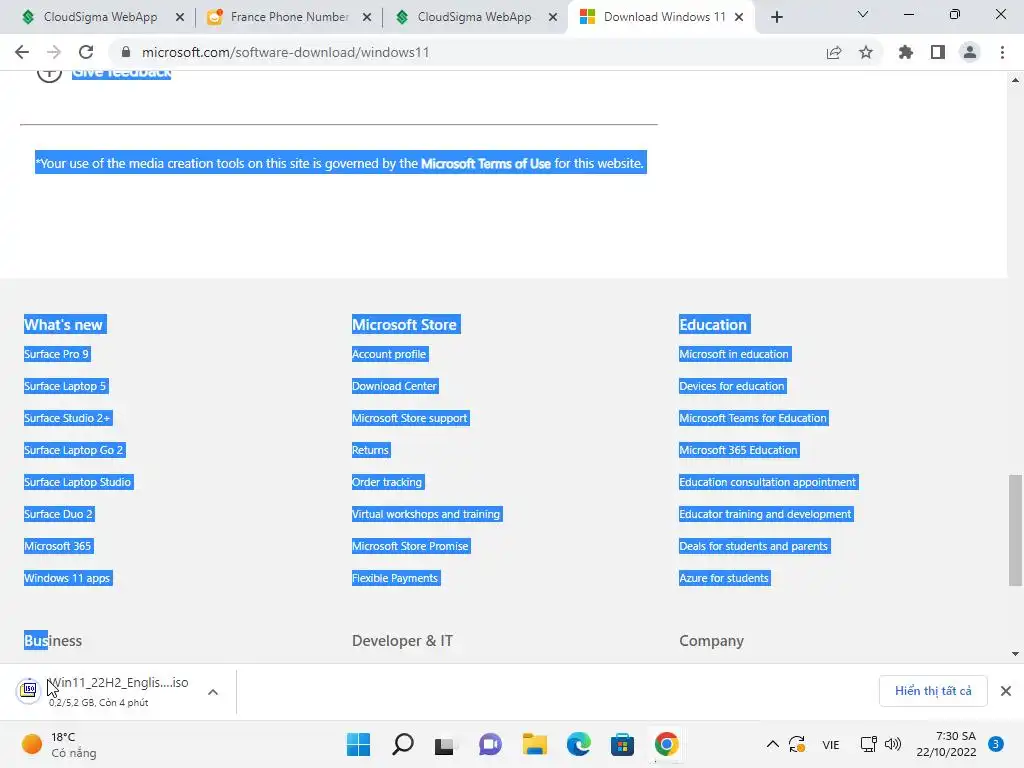Open Educator training and development link
This screenshot has height=768, width=1024.
point(766,514)
